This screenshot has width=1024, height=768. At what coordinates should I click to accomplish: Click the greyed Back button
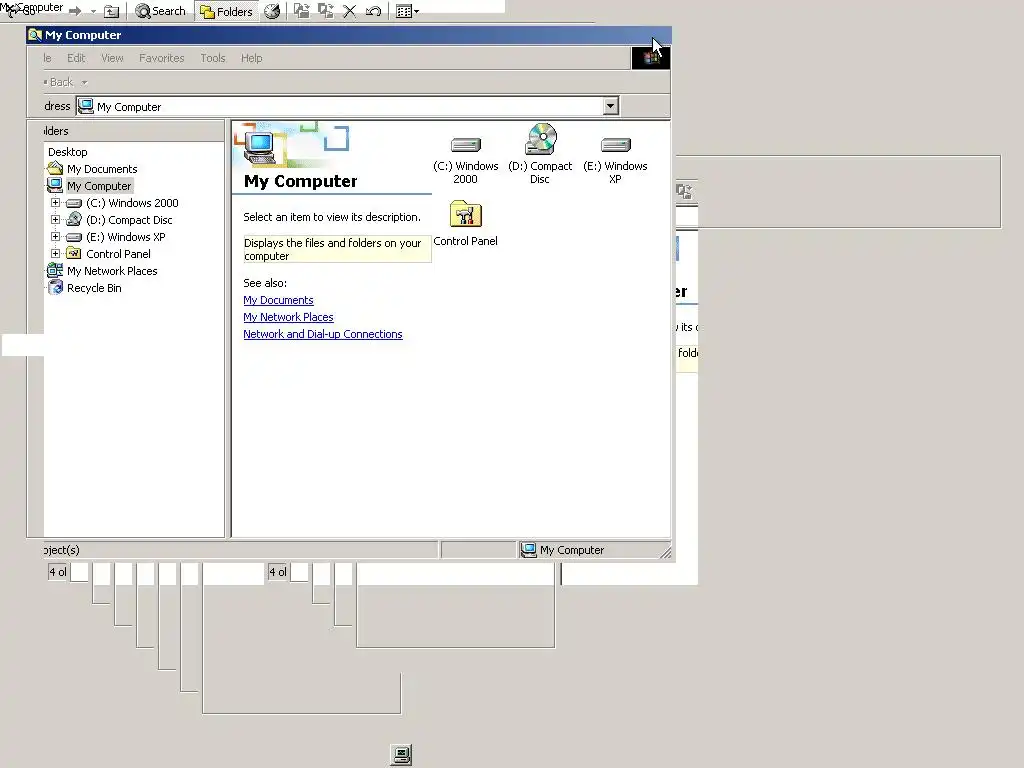point(59,82)
